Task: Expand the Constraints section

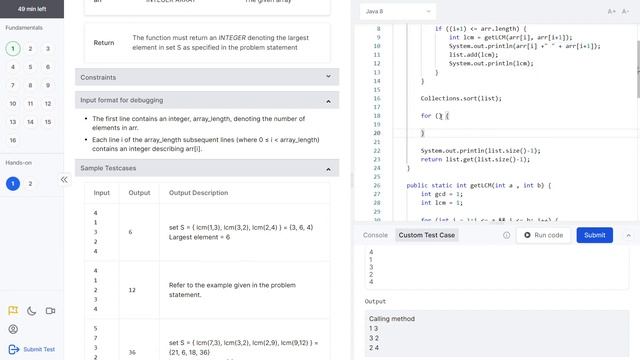Action: (207, 77)
